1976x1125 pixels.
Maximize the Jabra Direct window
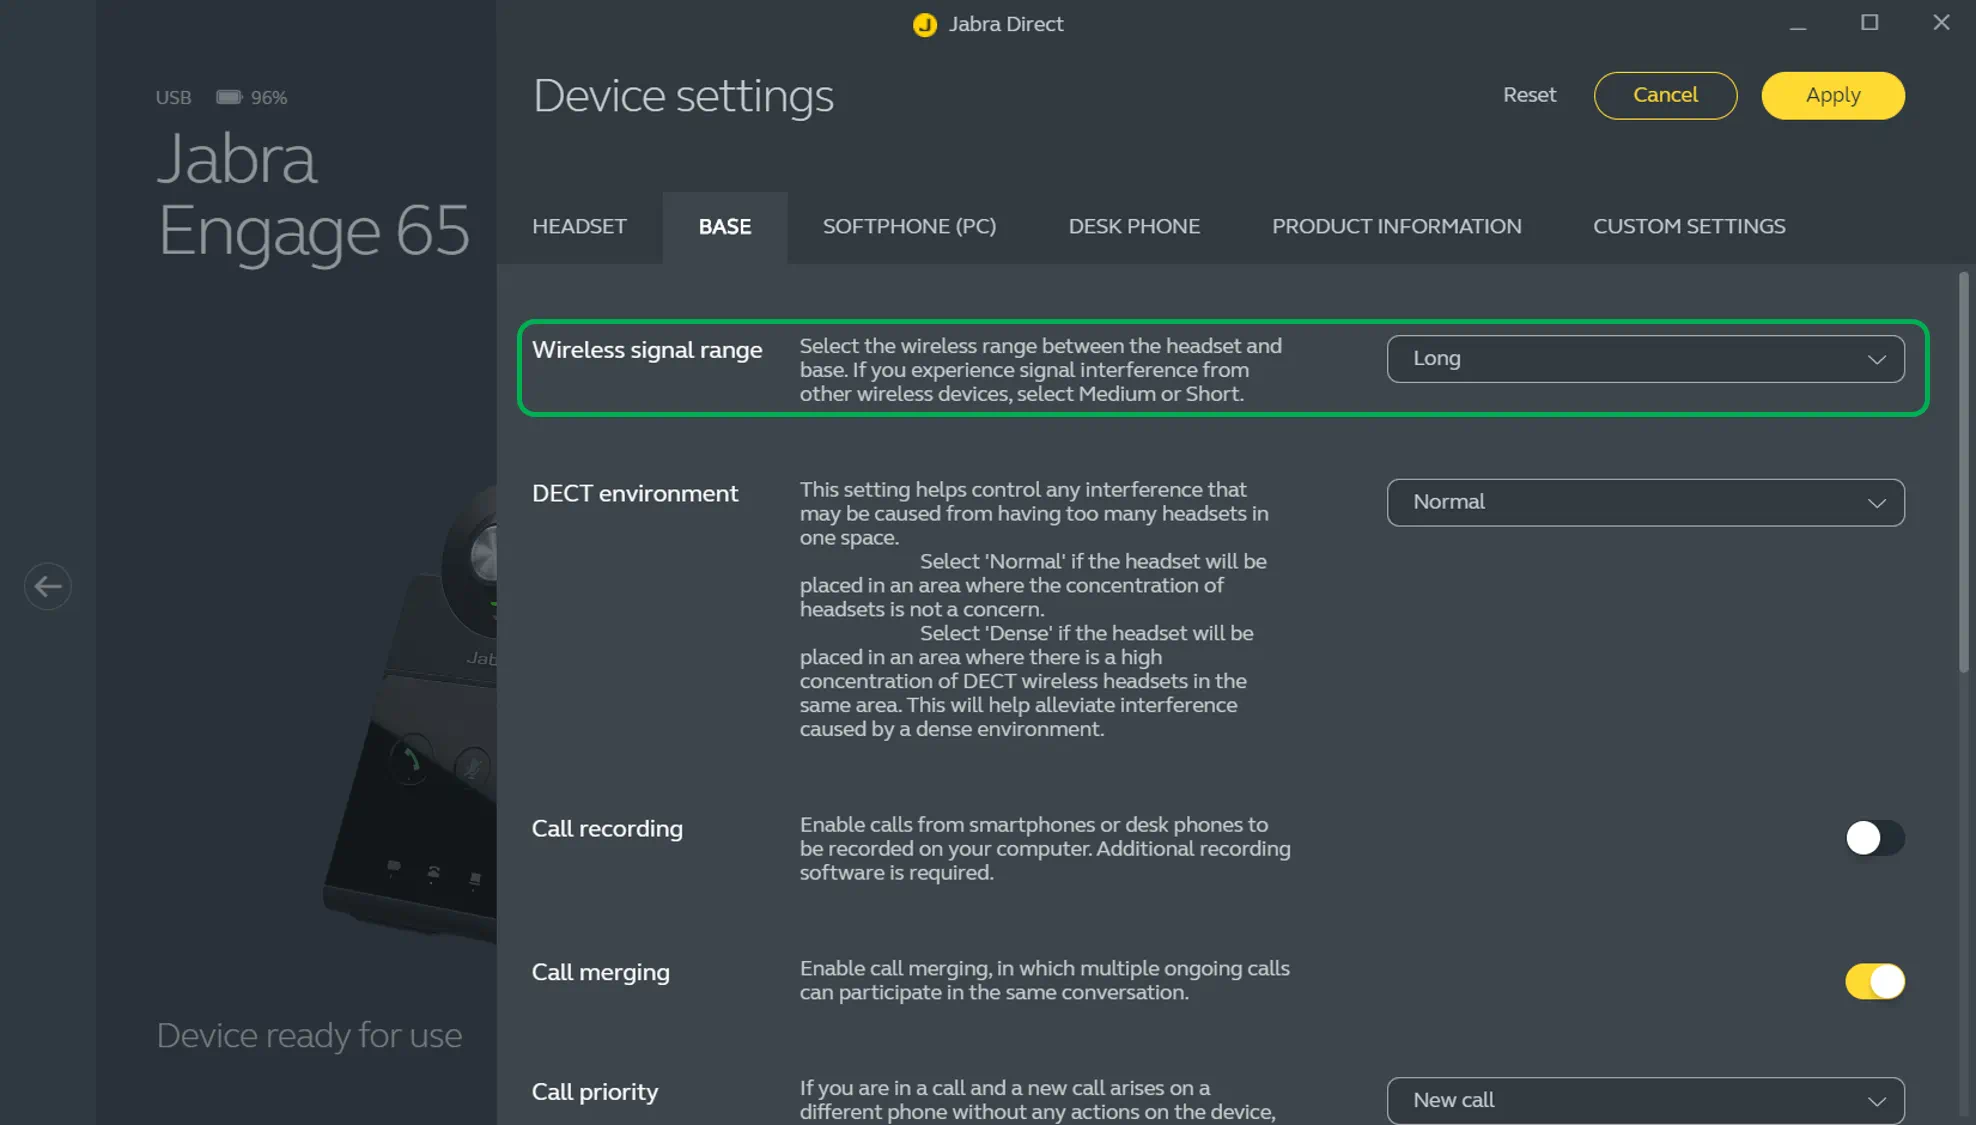[1869, 22]
